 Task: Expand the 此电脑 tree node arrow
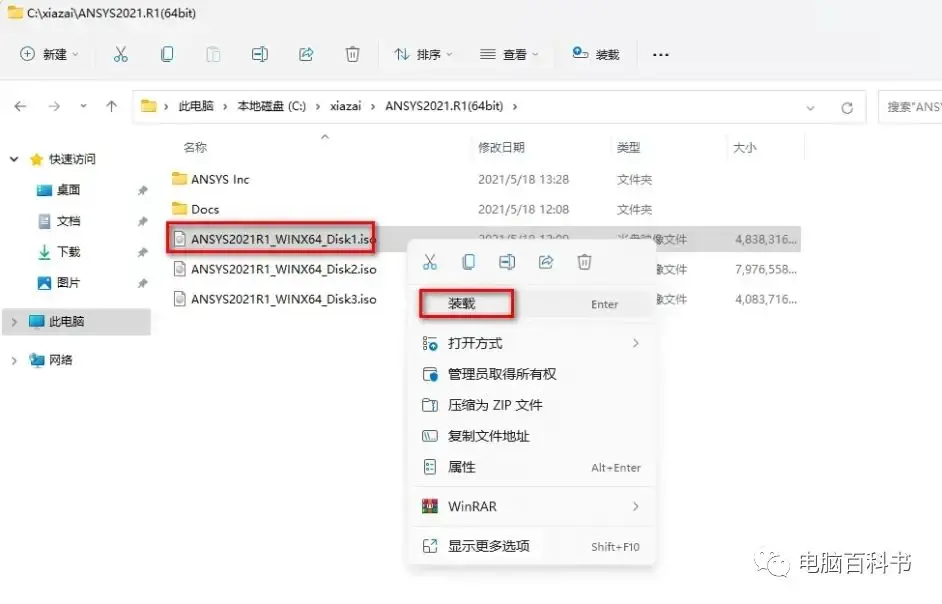click(14, 322)
